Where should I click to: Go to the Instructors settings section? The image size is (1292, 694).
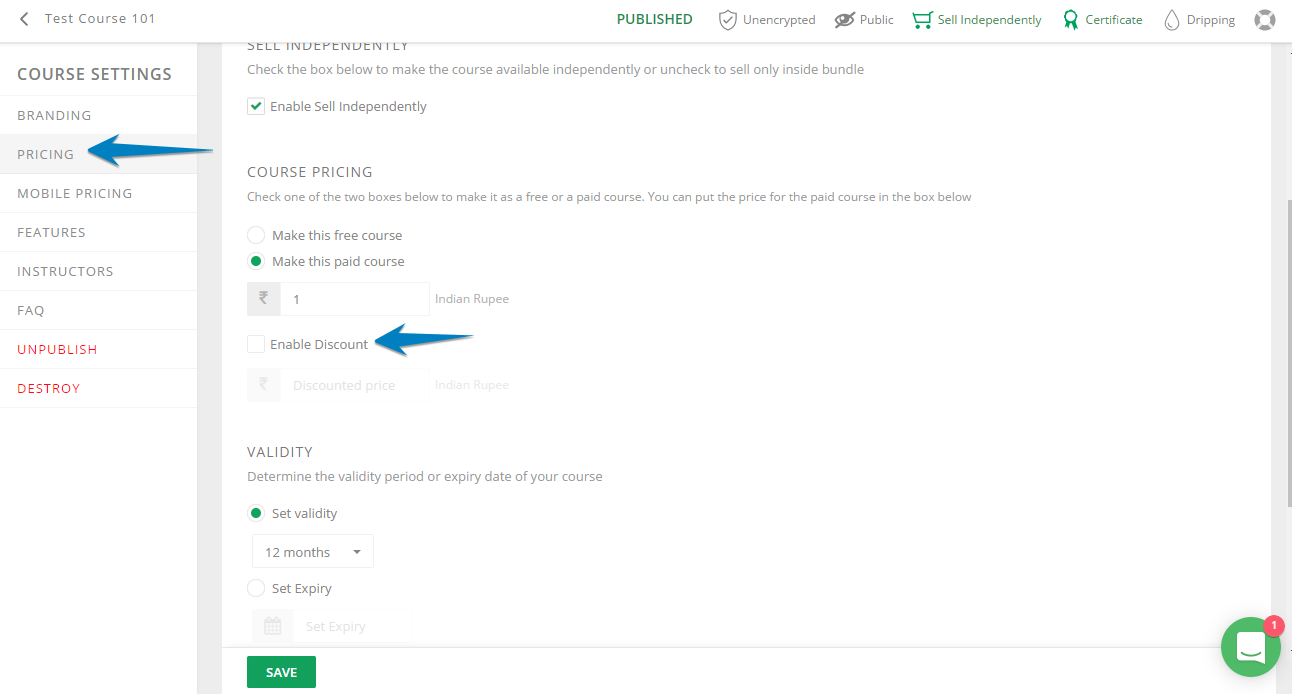[x=65, y=271]
